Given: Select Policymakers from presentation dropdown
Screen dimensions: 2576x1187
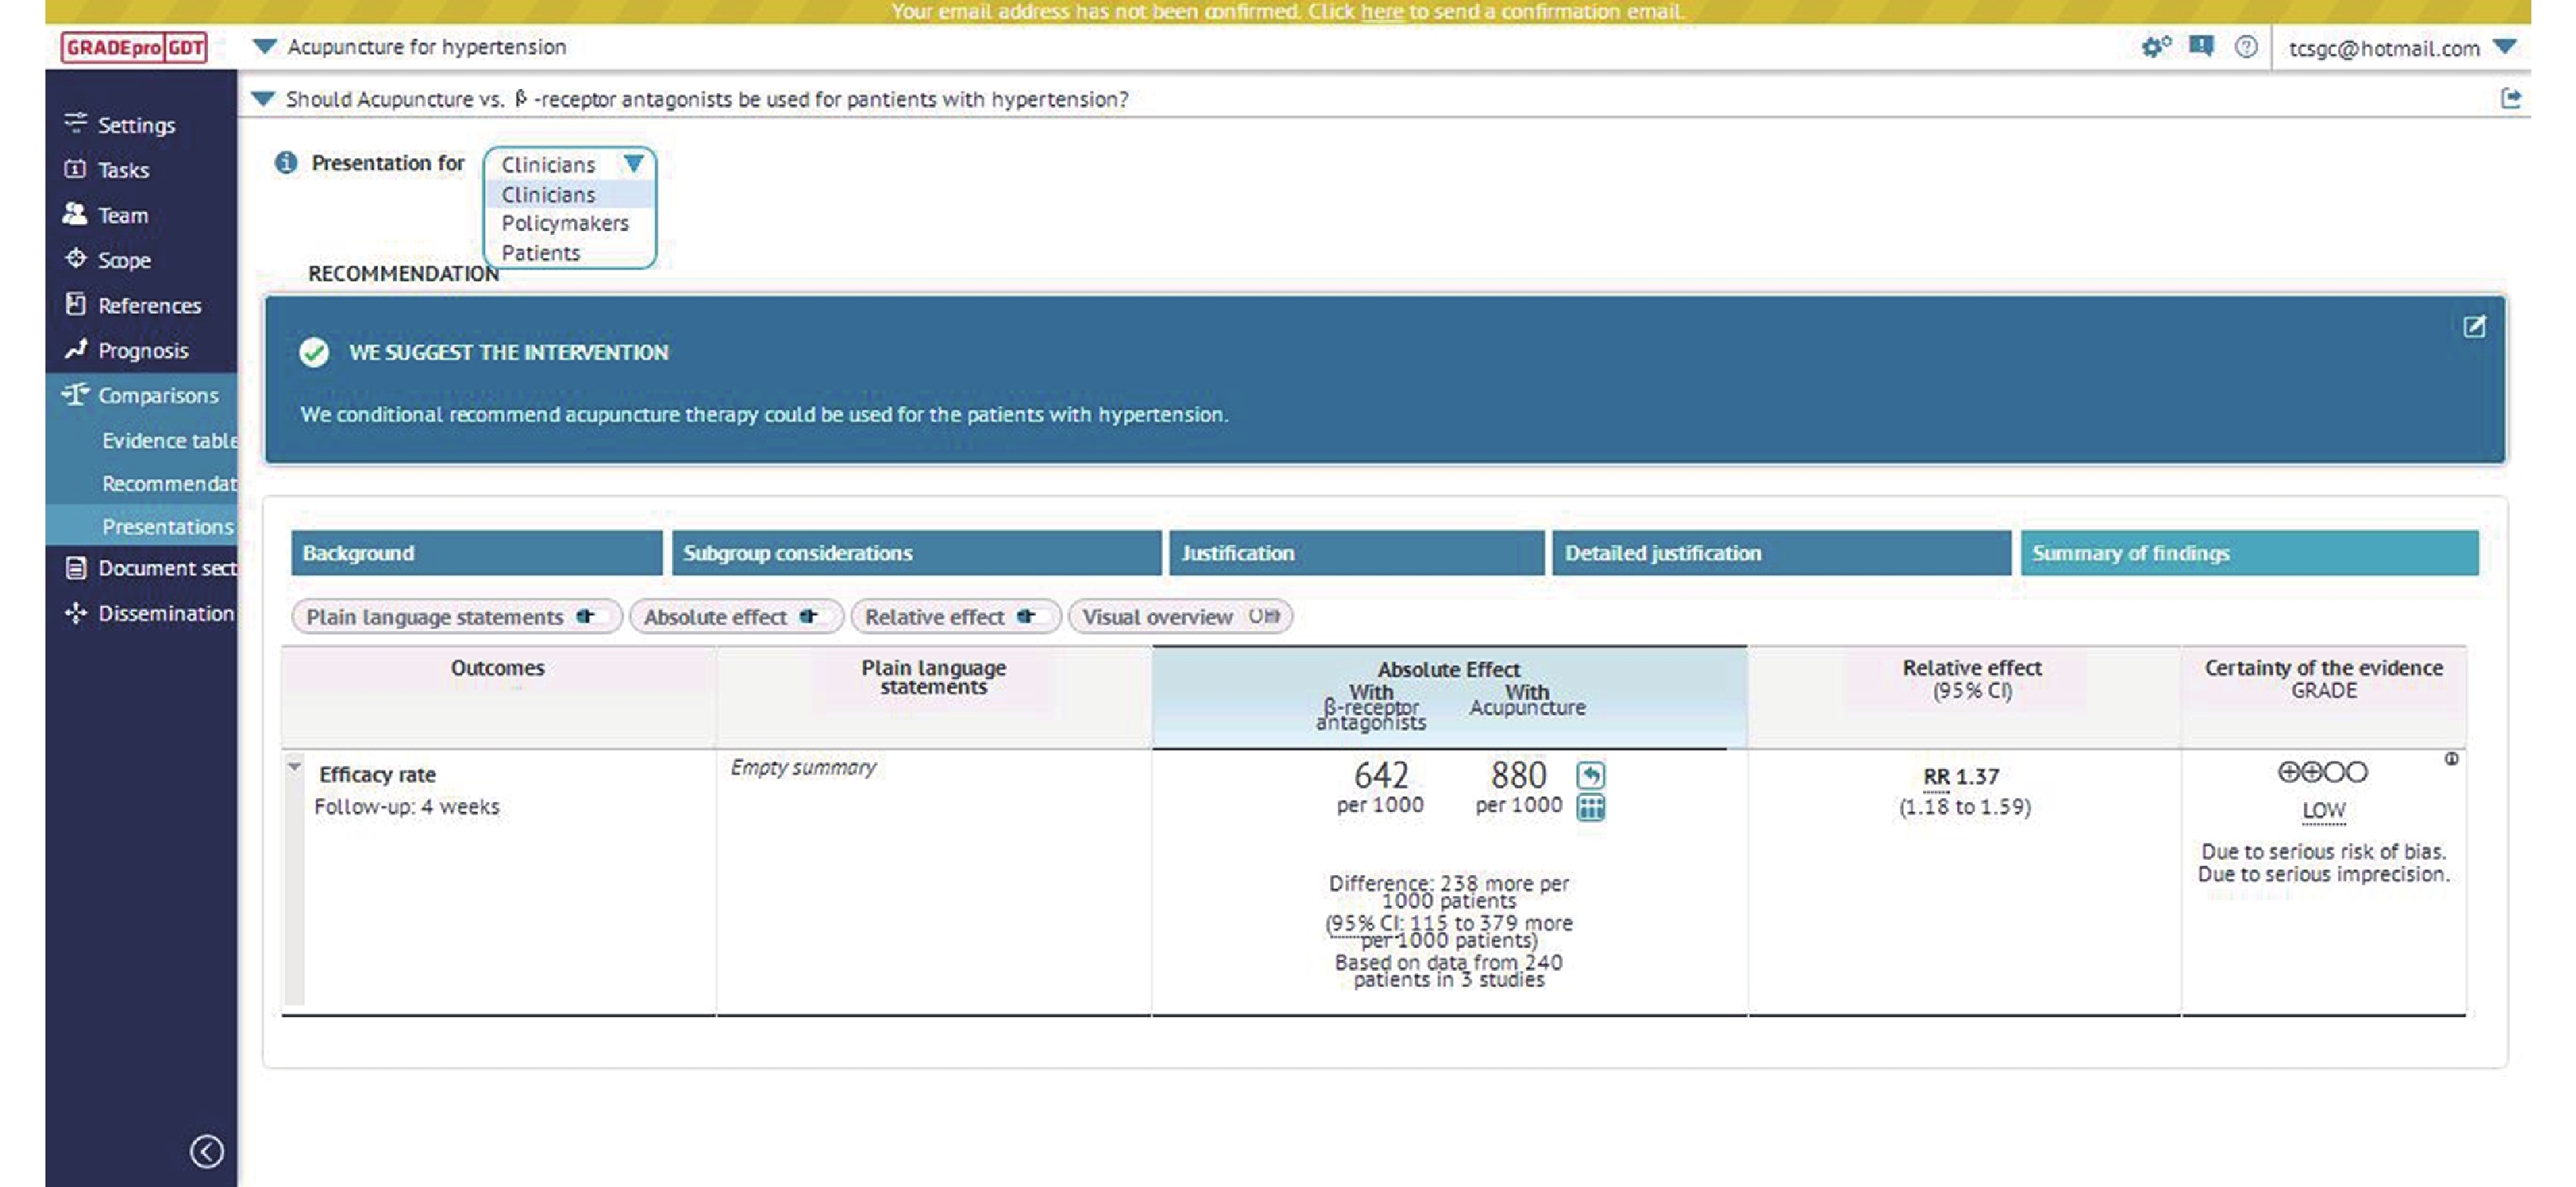Looking at the screenshot, I should (565, 223).
